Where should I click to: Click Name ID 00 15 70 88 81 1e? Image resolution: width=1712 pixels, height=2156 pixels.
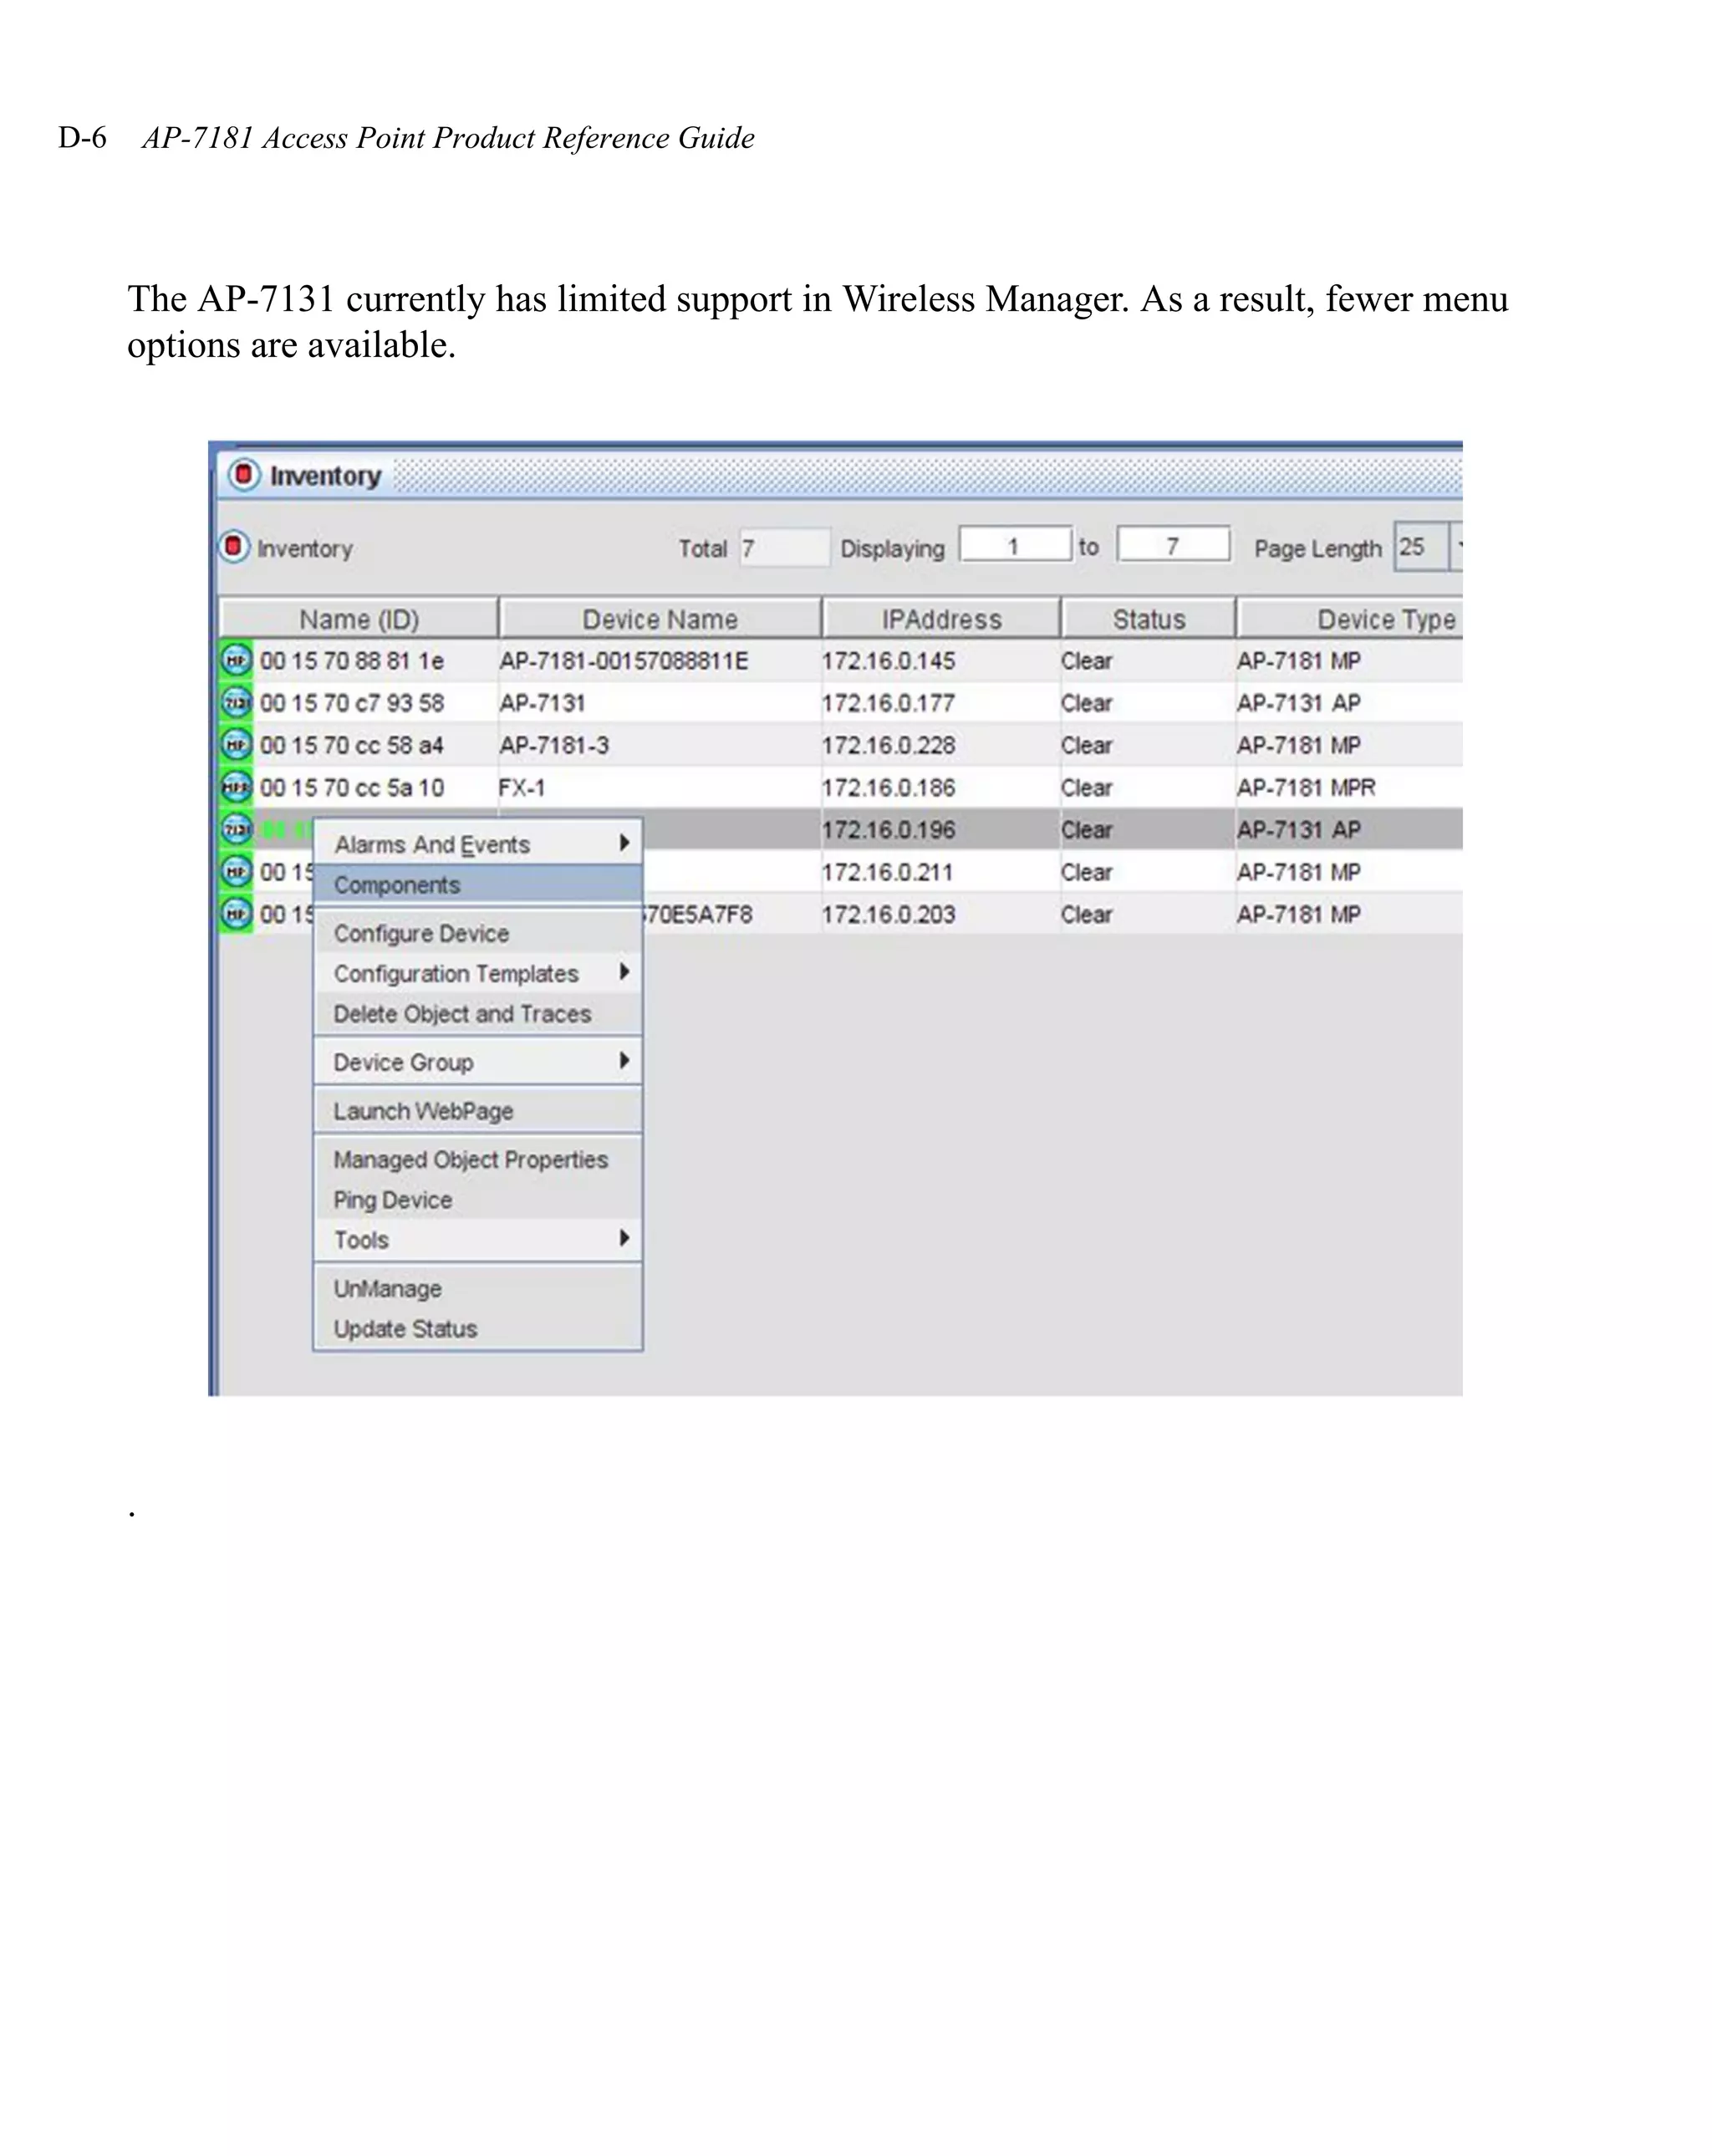point(352,661)
